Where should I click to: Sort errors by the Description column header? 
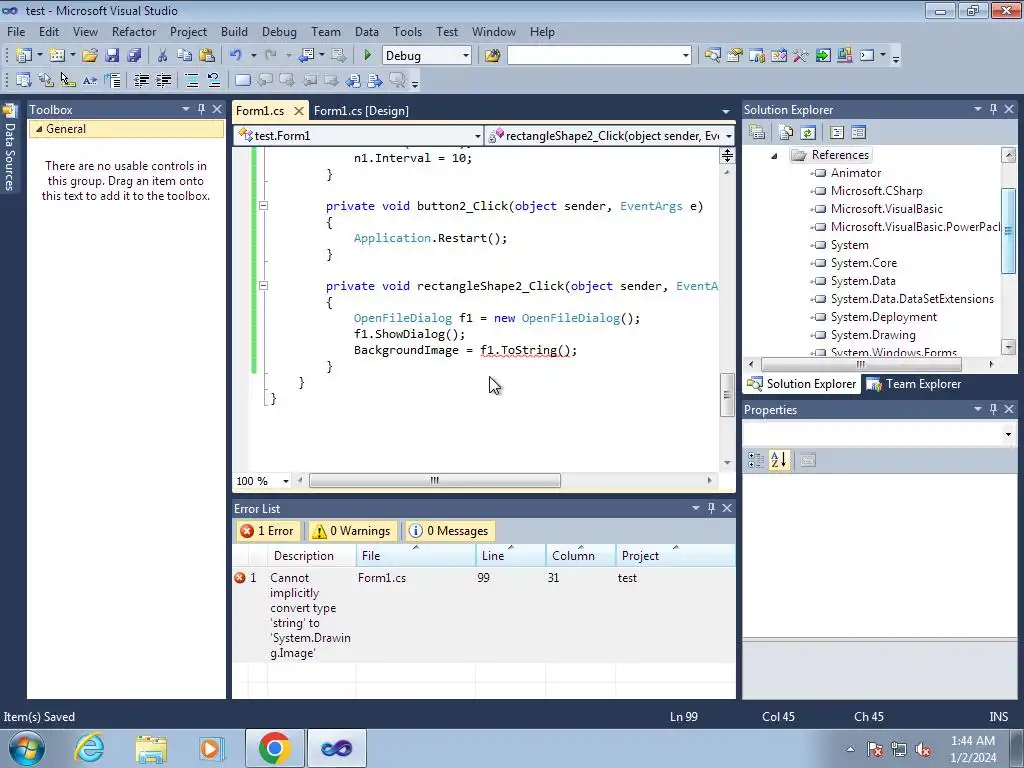(x=311, y=556)
